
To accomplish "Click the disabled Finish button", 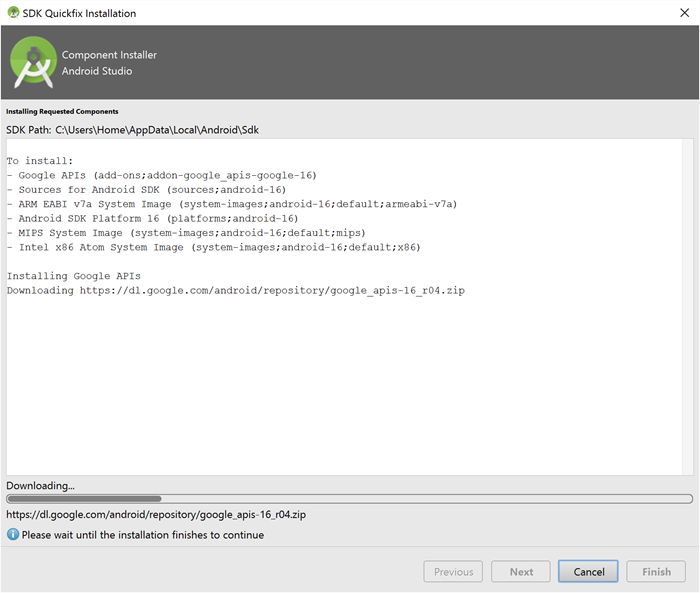I will pos(656,572).
